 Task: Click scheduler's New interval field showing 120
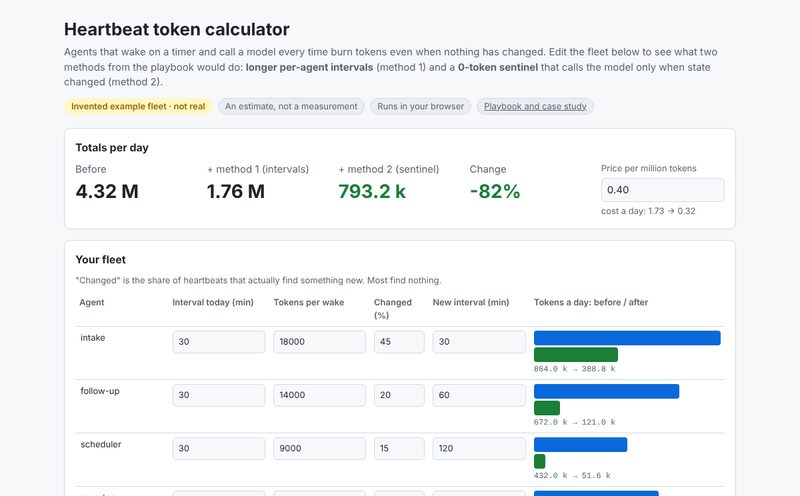point(479,449)
